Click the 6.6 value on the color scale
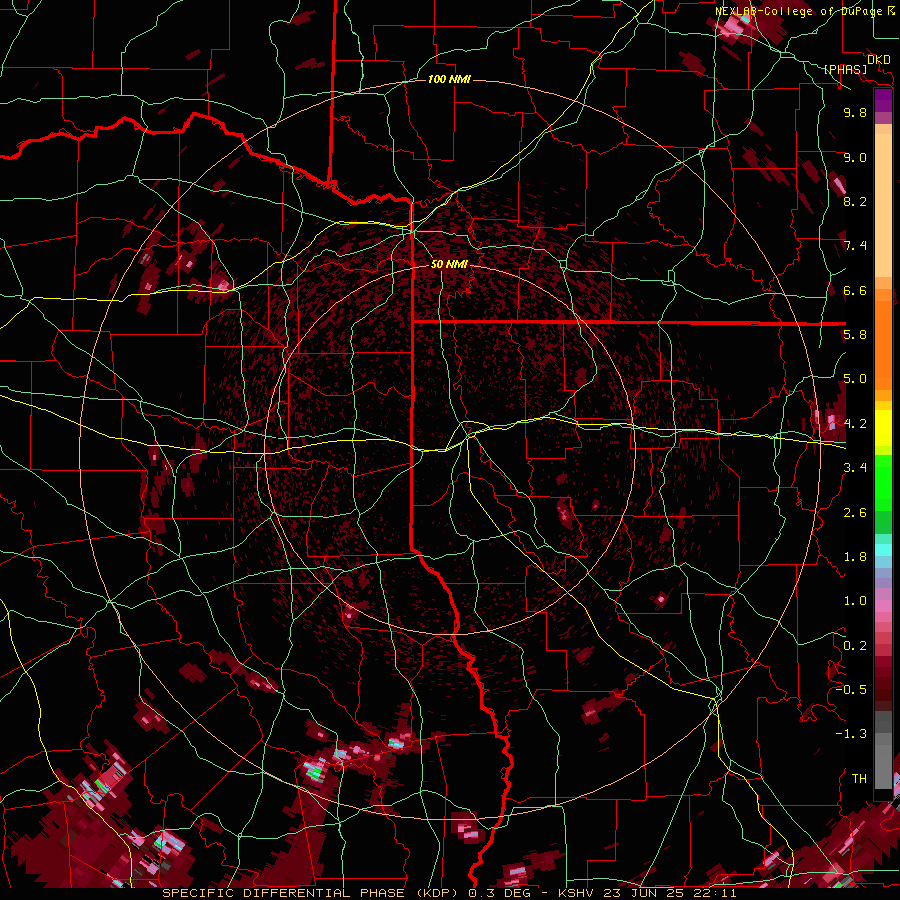Image resolution: width=900 pixels, height=900 pixels. (x=855, y=290)
